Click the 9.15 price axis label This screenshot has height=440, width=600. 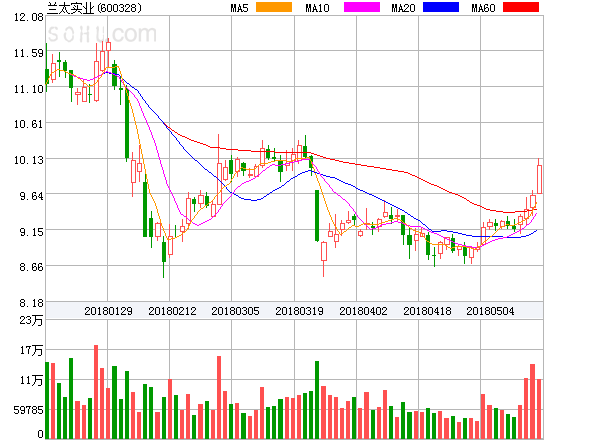[x=31, y=232]
